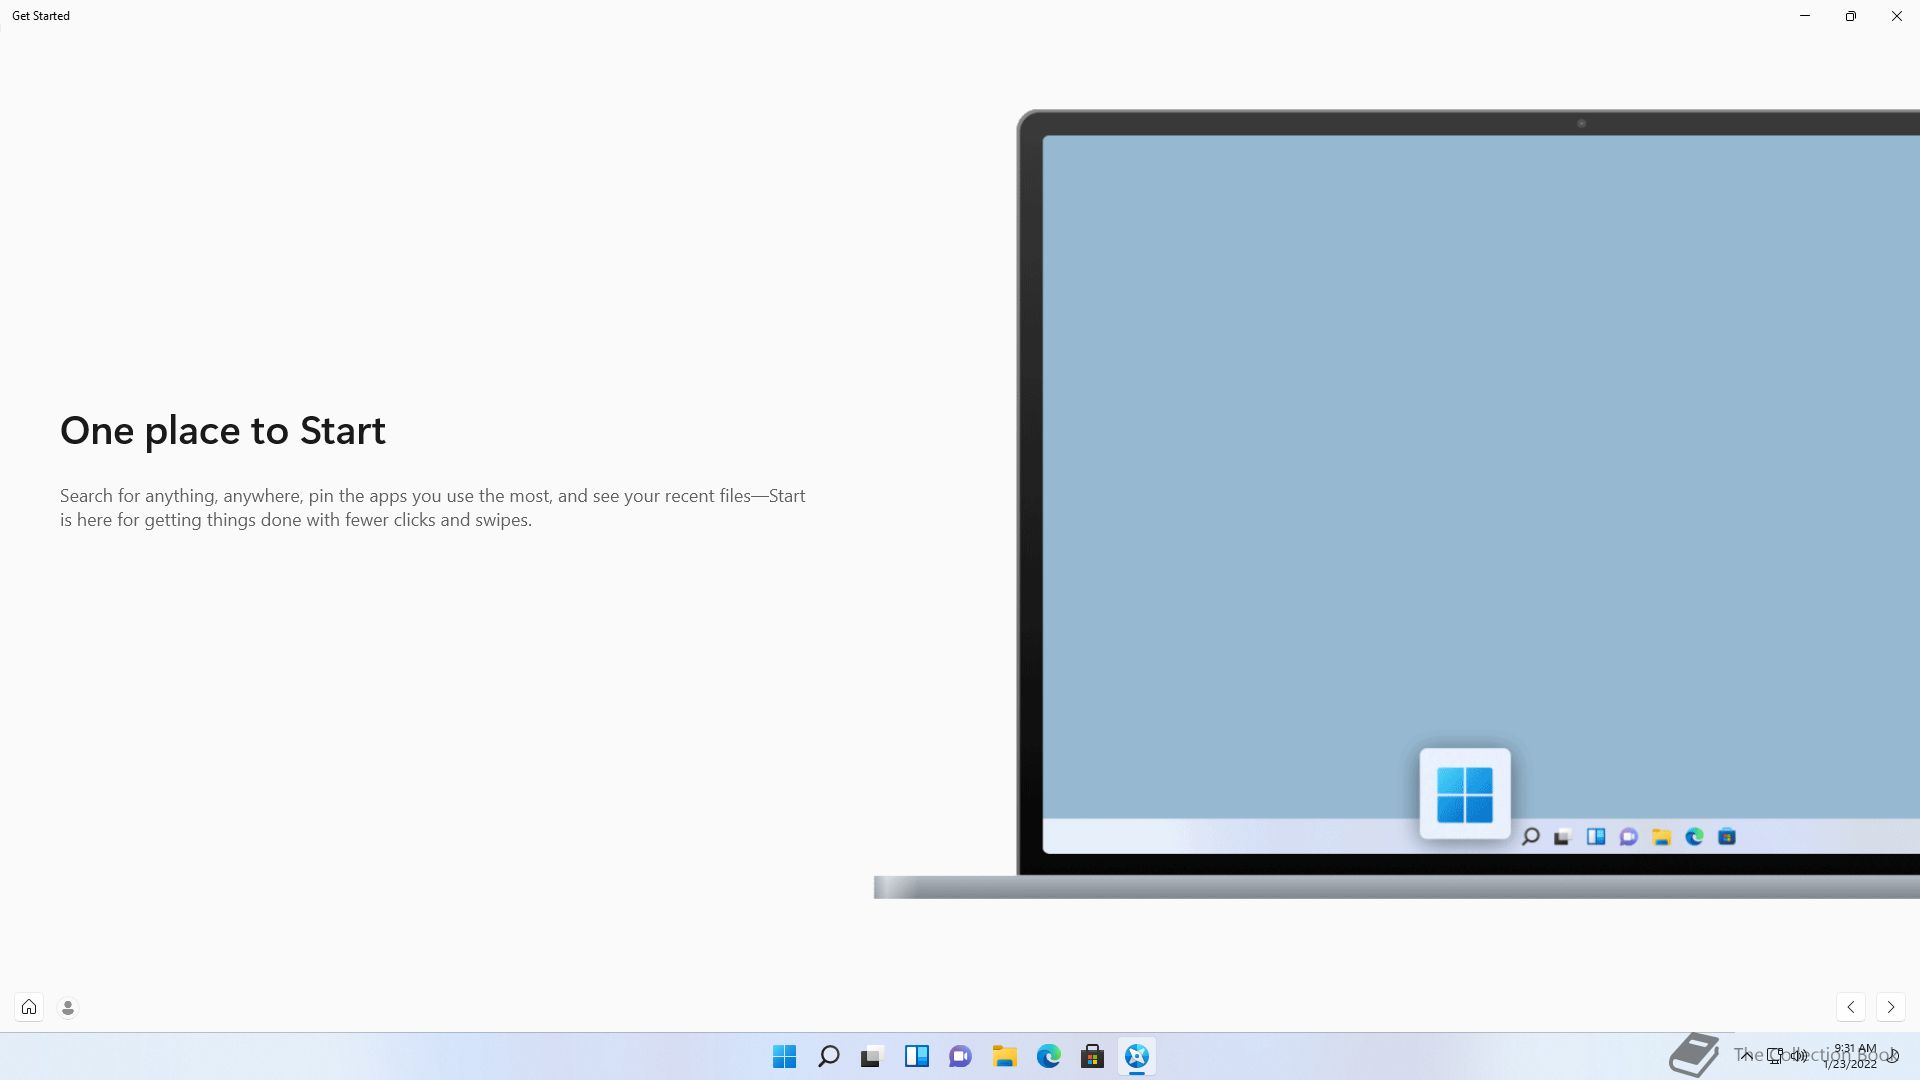Open taskbar Search
This screenshot has width=1920, height=1080.
tap(829, 1056)
